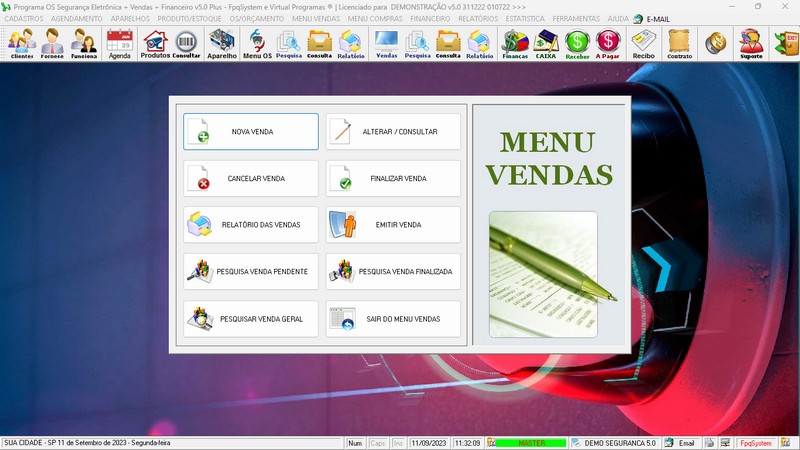
Task: Click the red FpqSystem status bar link
Action: click(x=756, y=443)
